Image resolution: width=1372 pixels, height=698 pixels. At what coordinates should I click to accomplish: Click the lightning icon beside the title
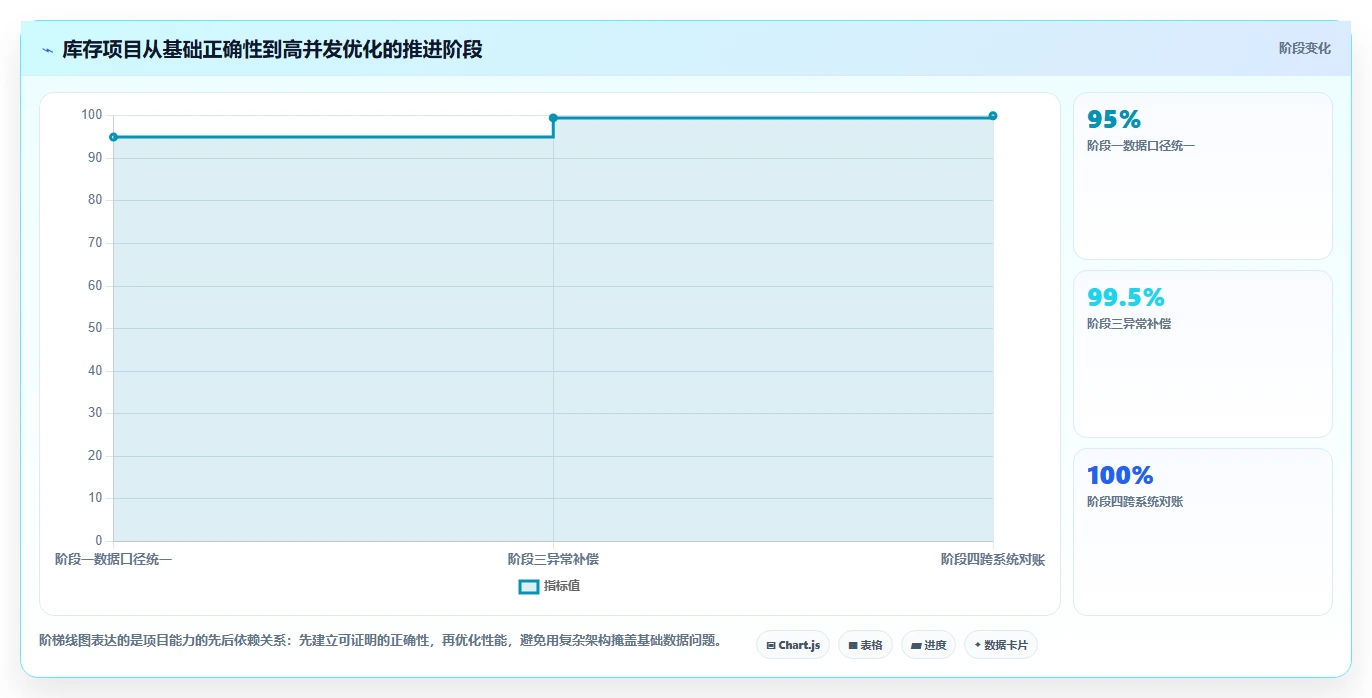pyautogui.click(x=47, y=50)
